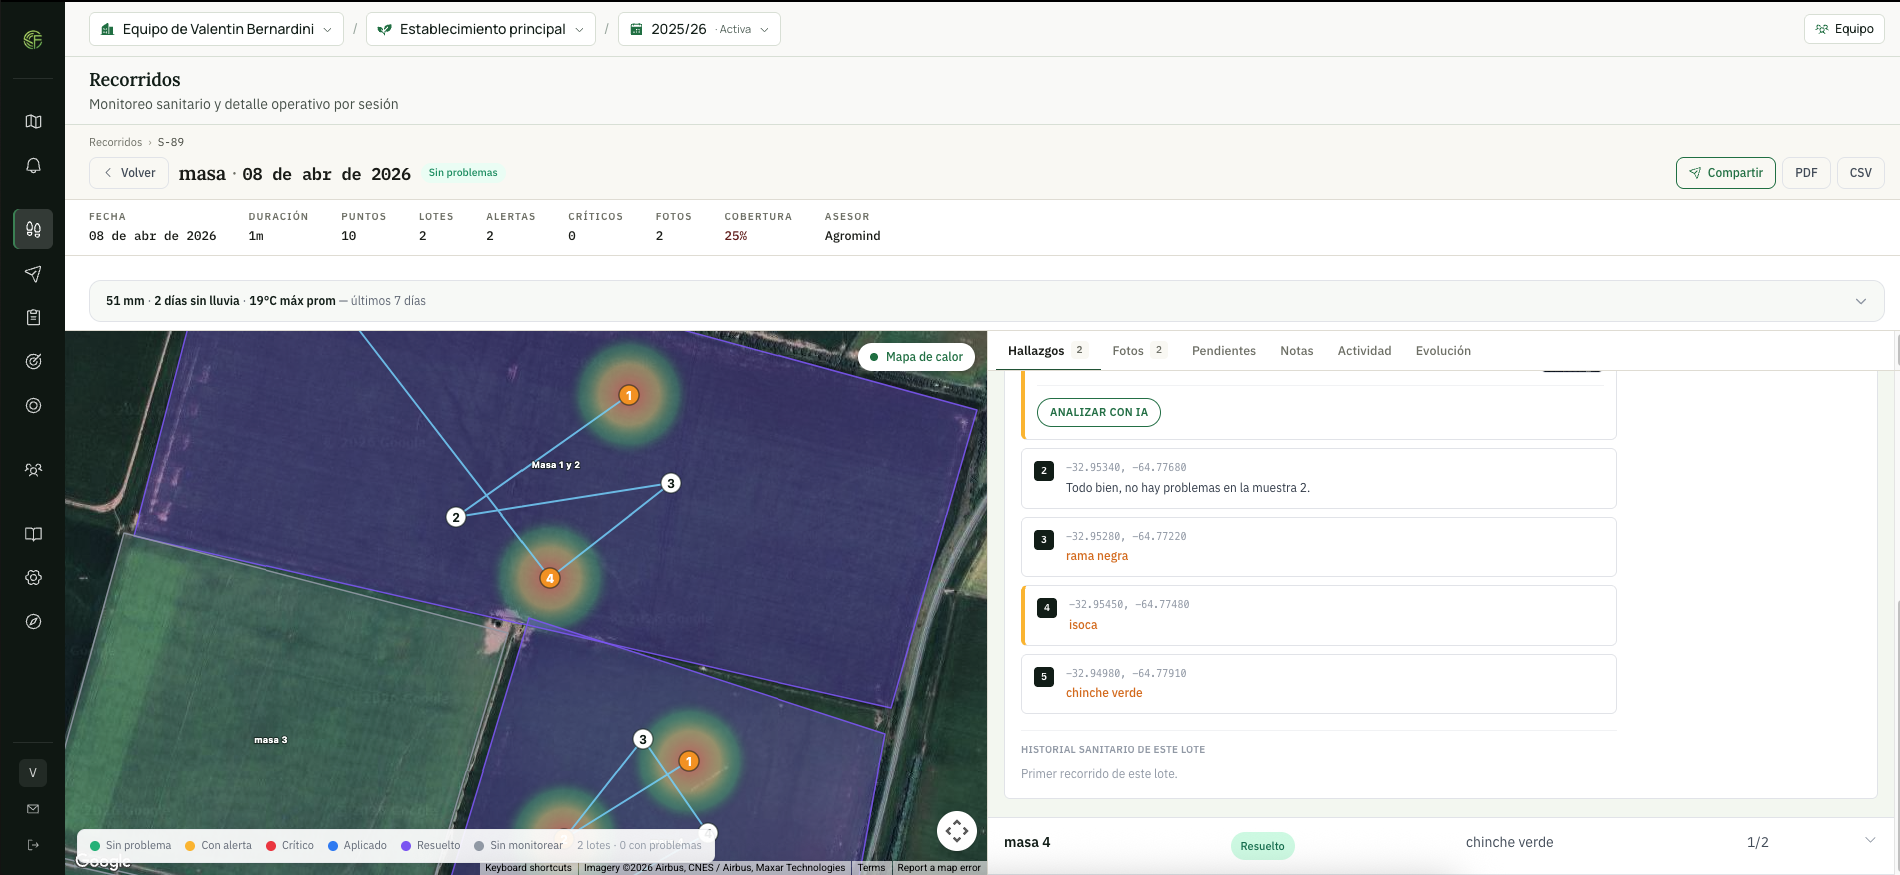Image resolution: width=1900 pixels, height=875 pixels.
Task: Click white marker 3 in Masa 1 y 2
Action: (671, 483)
